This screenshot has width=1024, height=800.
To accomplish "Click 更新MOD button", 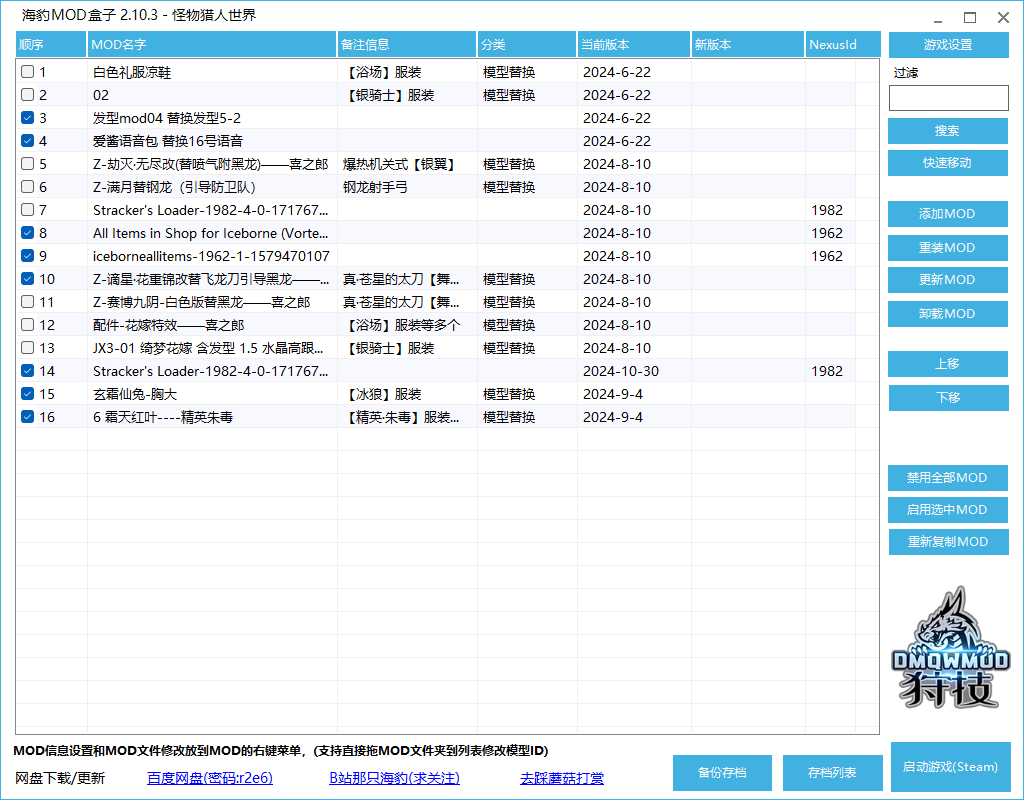I will (948, 280).
